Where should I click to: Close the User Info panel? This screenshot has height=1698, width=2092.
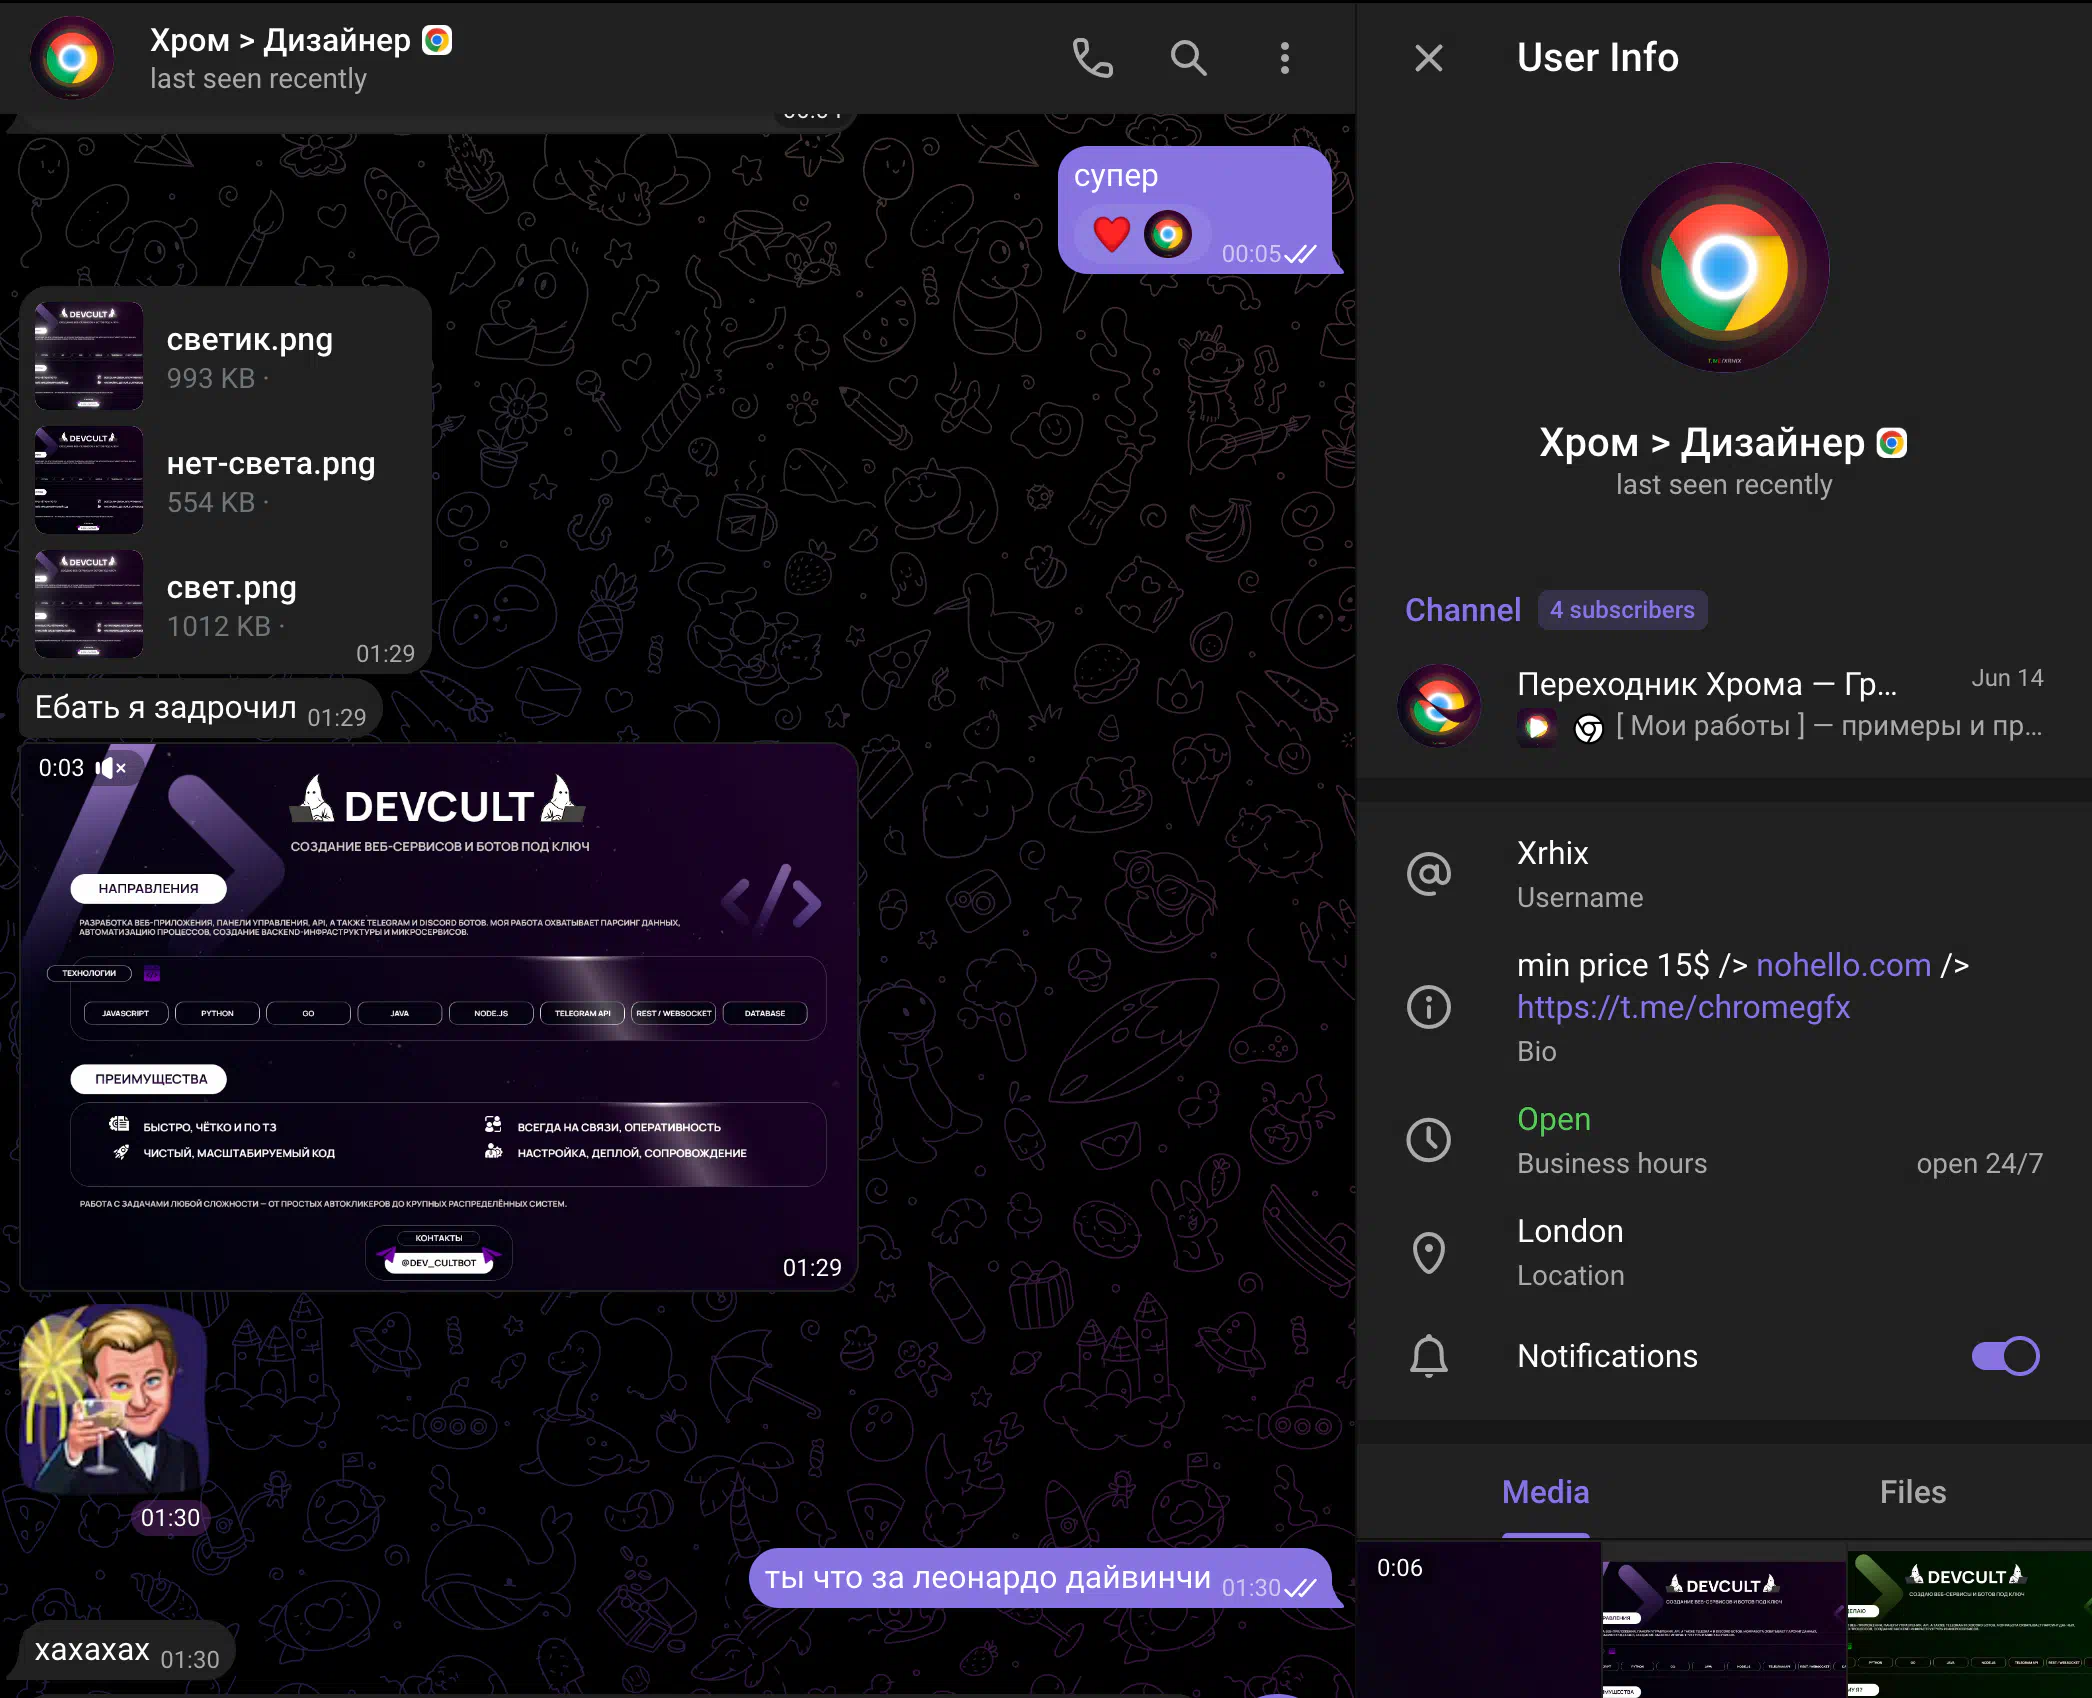(1429, 58)
